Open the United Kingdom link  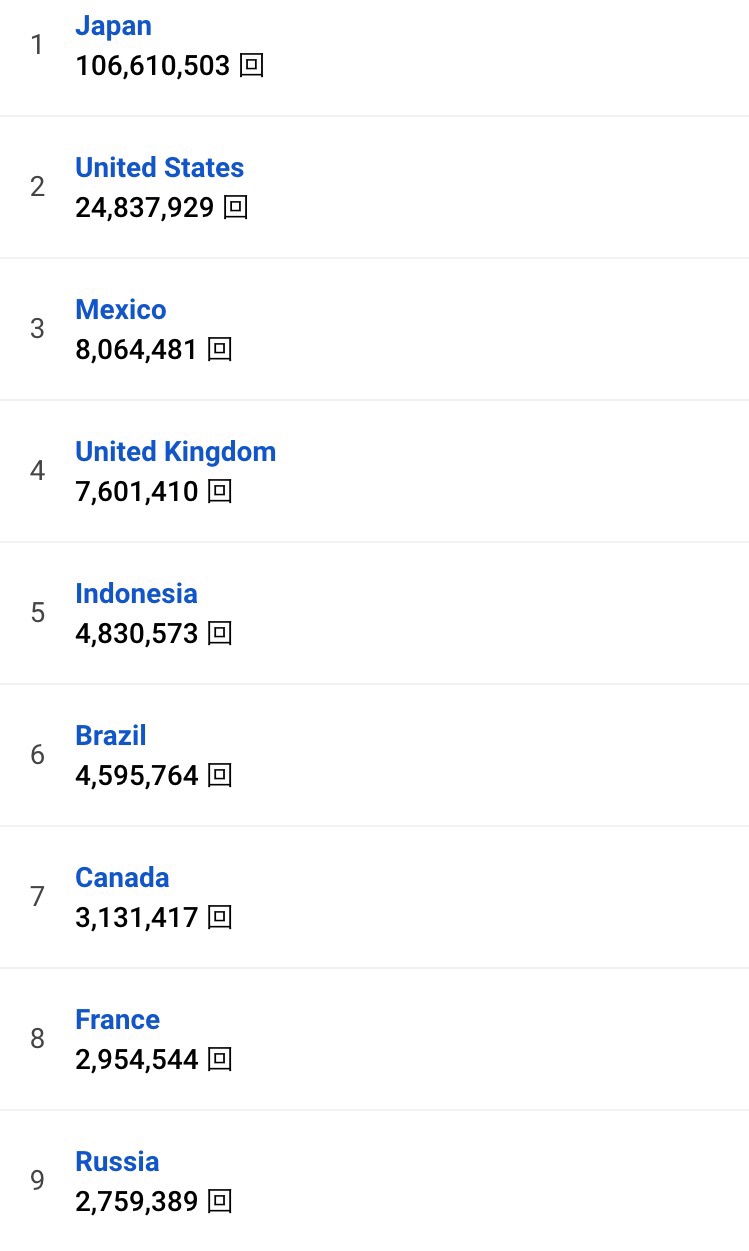(175, 451)
